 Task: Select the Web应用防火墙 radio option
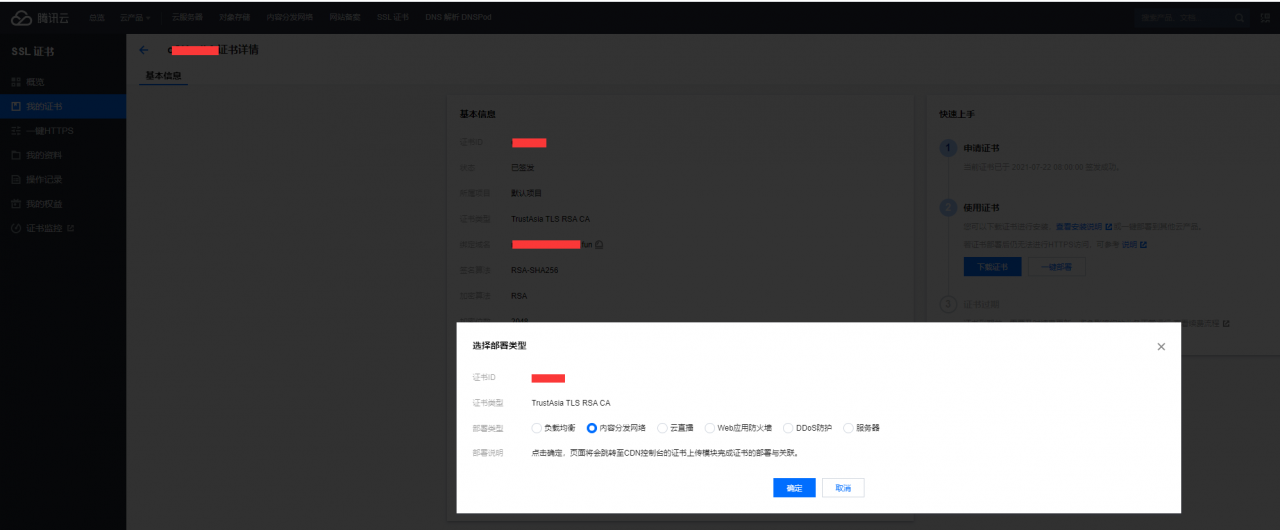tap(710, 428)
